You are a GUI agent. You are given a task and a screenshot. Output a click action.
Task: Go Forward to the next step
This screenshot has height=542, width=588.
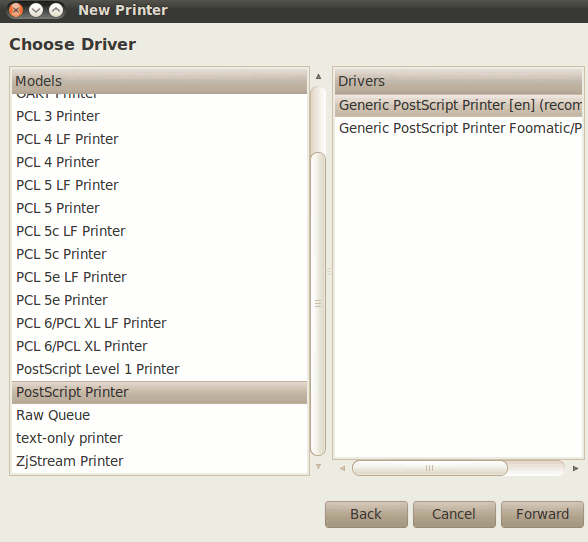coord(542,514)
